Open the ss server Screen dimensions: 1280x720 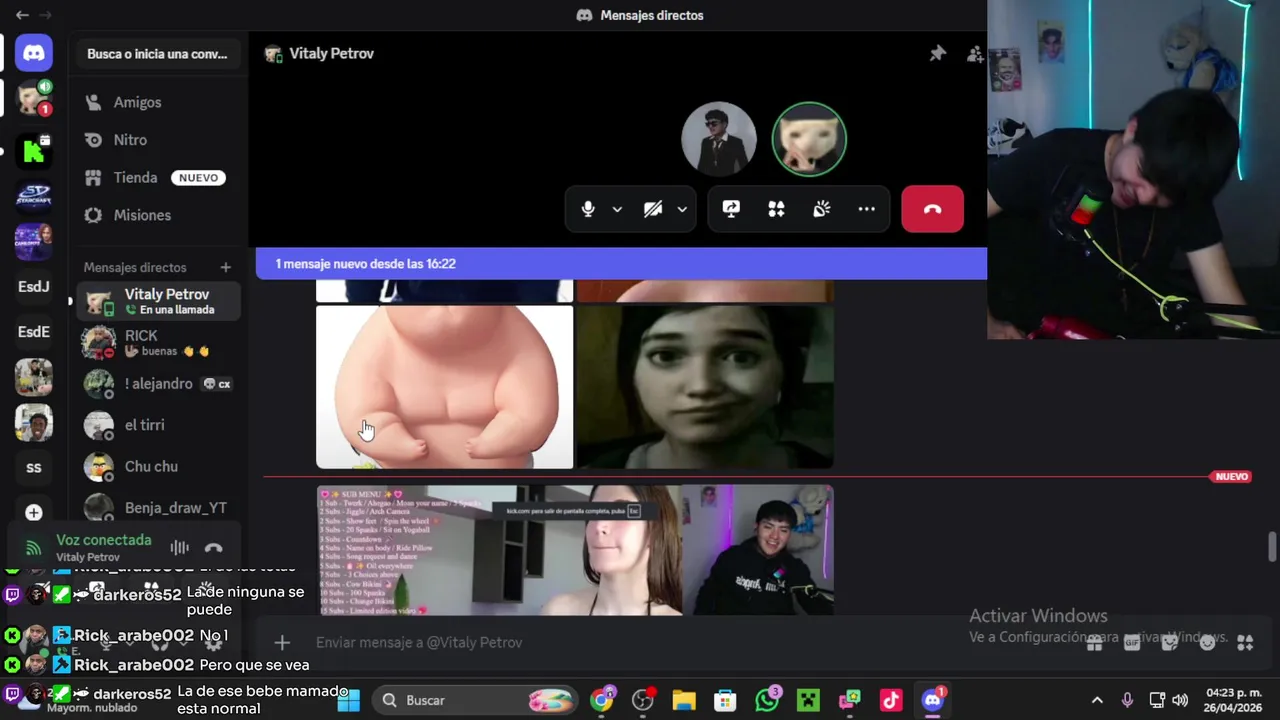click(x=34, y=468)
